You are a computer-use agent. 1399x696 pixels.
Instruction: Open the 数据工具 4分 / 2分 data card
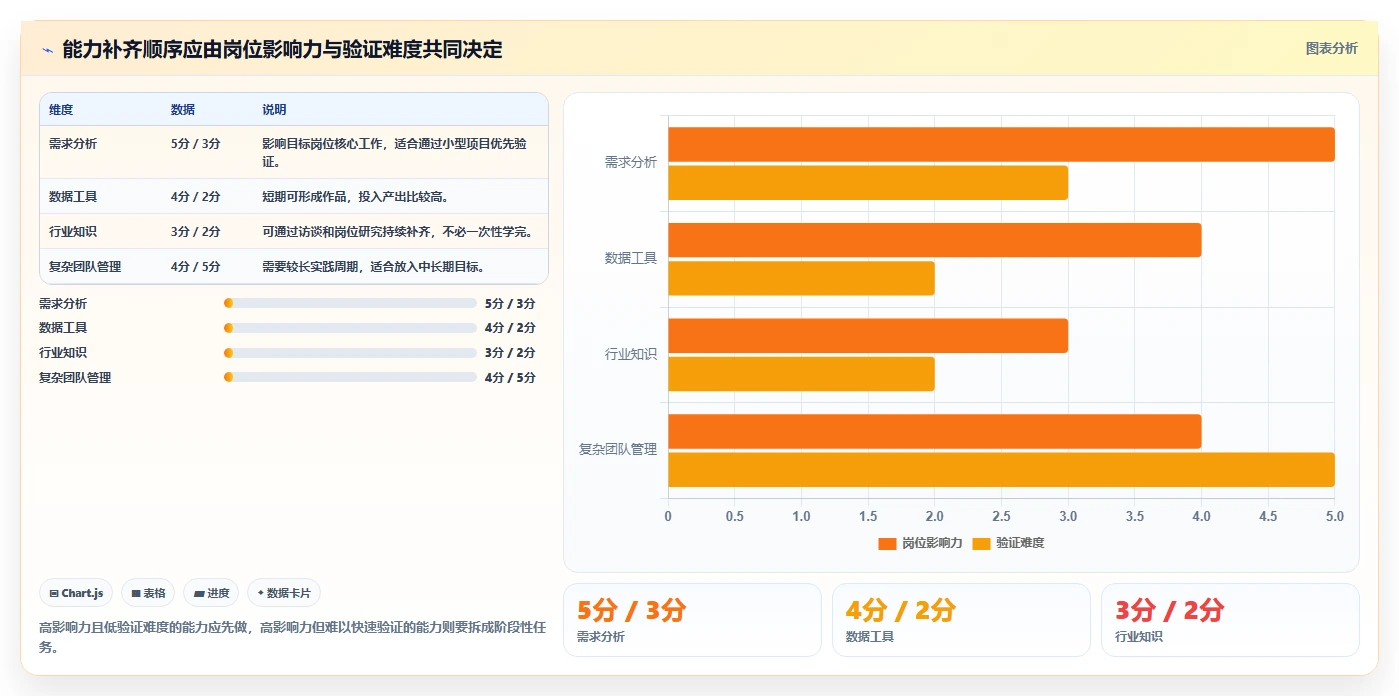(961, 620)
